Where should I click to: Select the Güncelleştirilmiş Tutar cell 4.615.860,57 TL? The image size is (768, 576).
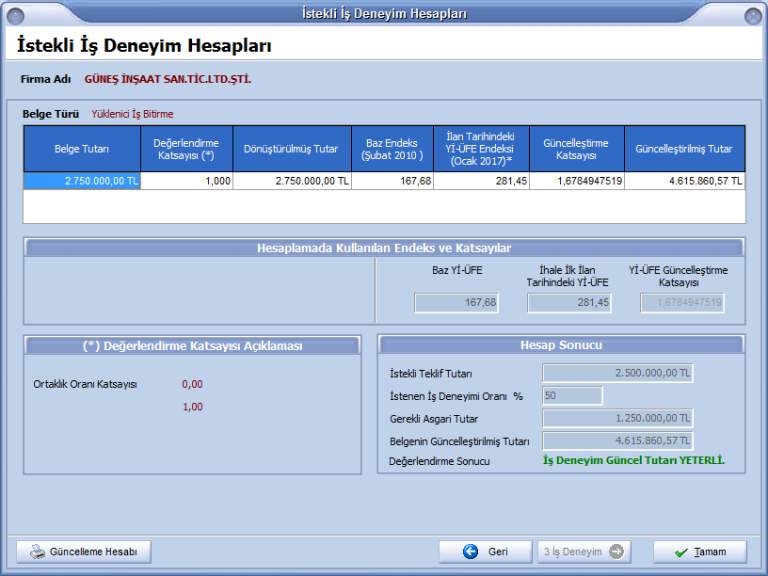[x=684, y=181]
